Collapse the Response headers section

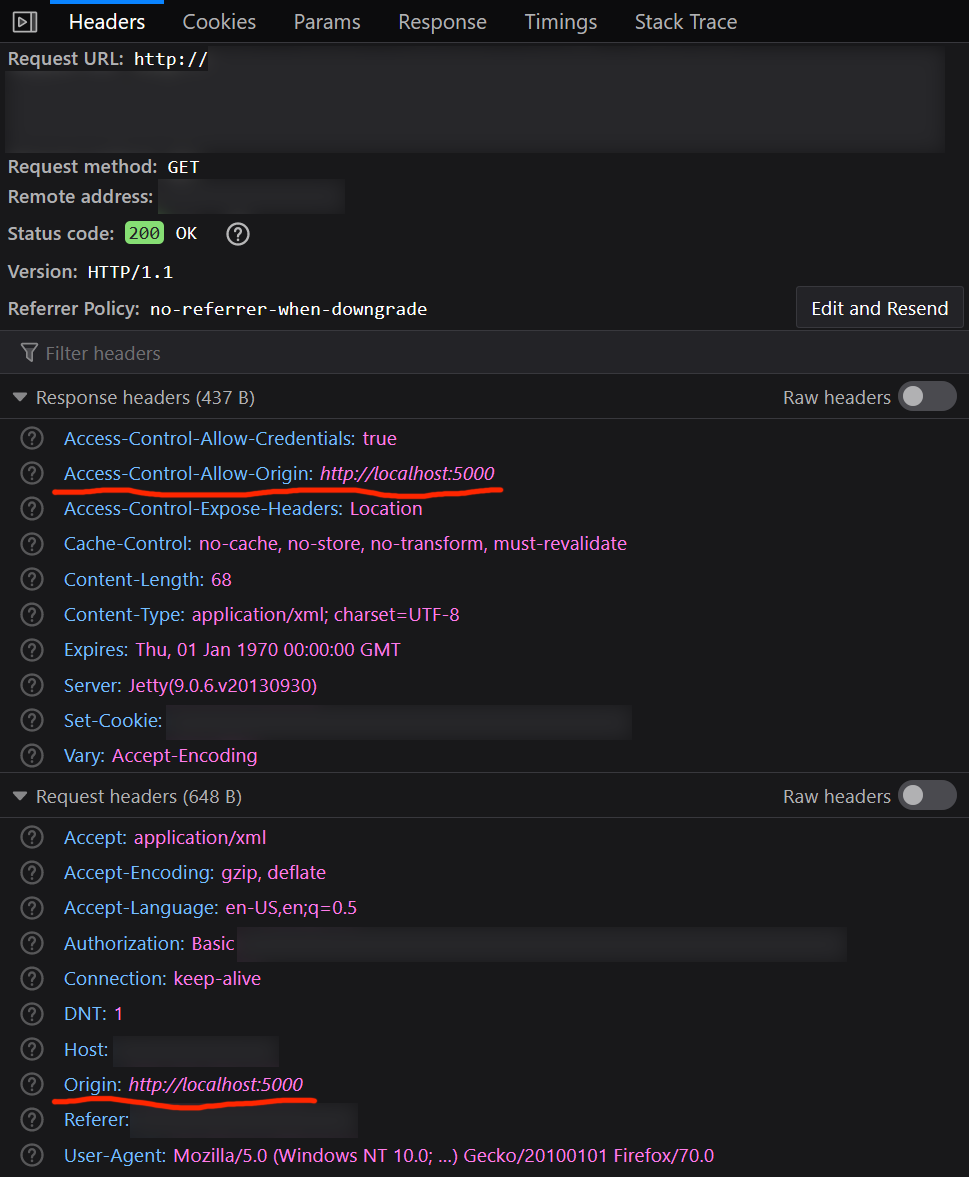tap(20, 397)
